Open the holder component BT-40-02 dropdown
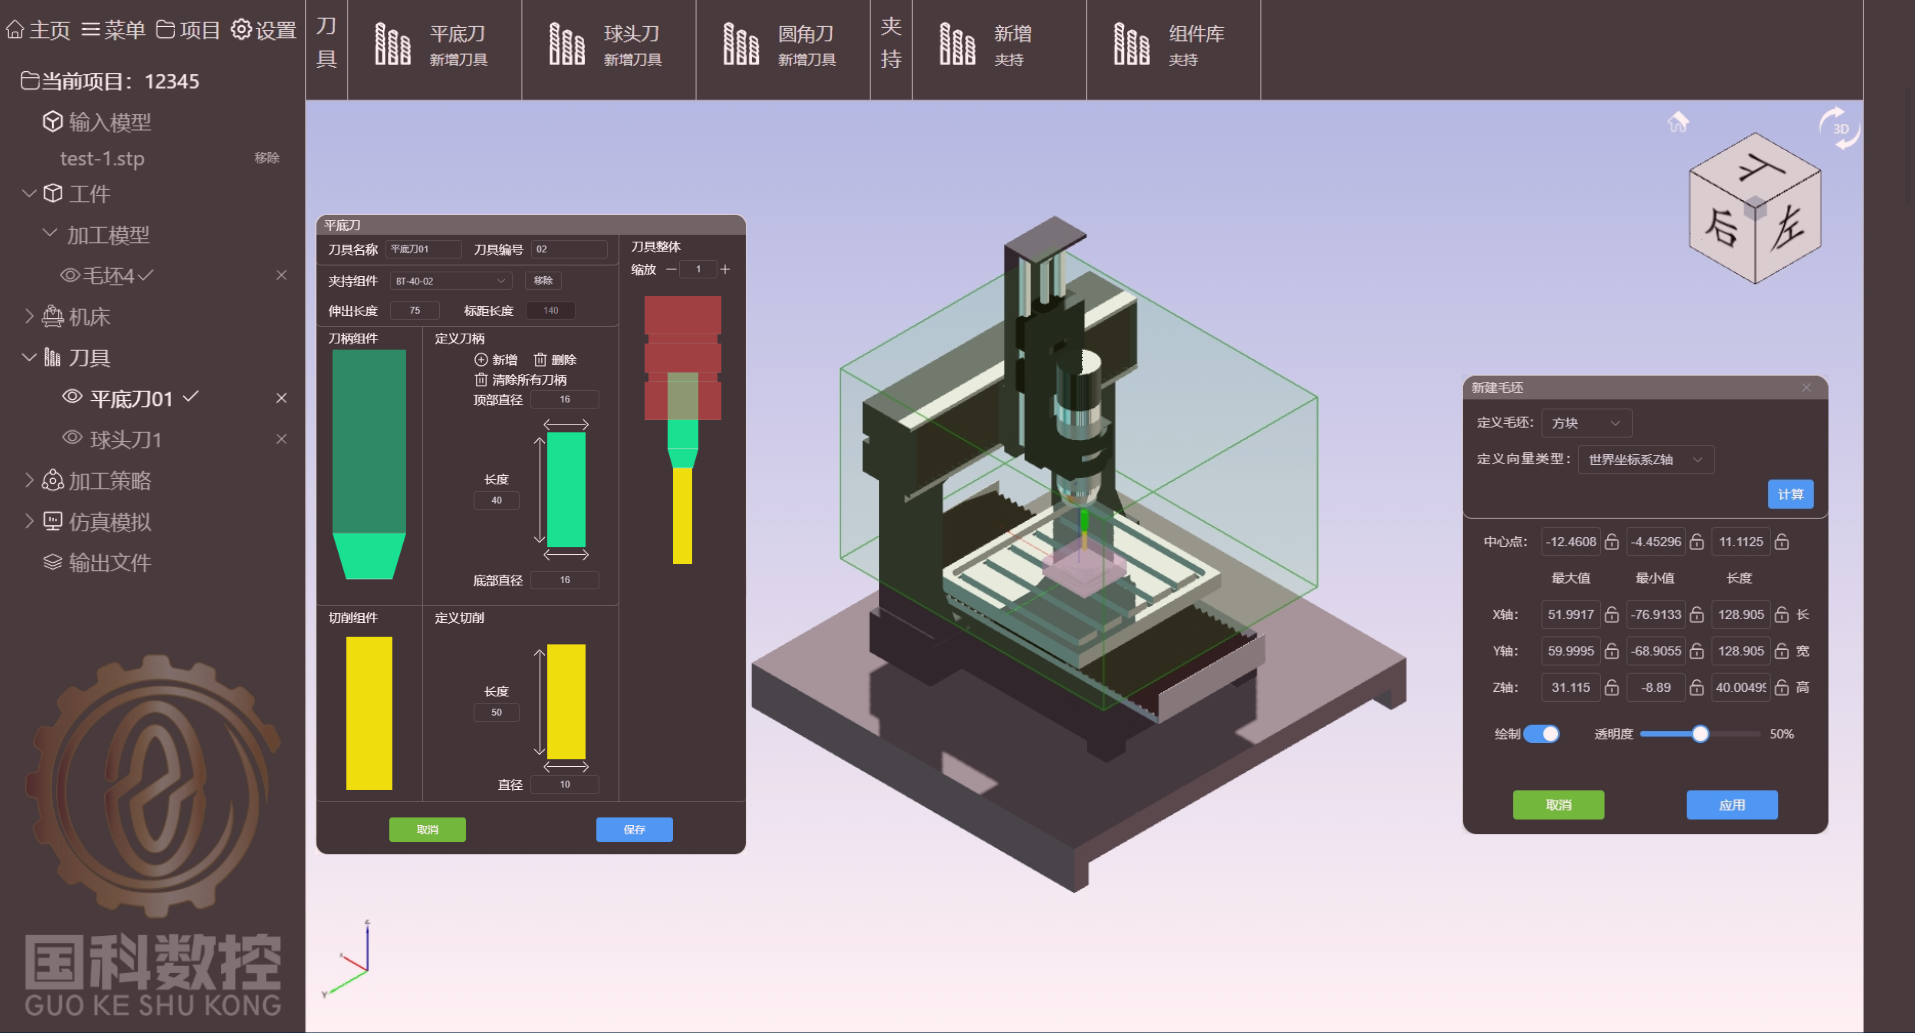 (x=451, y=281)
